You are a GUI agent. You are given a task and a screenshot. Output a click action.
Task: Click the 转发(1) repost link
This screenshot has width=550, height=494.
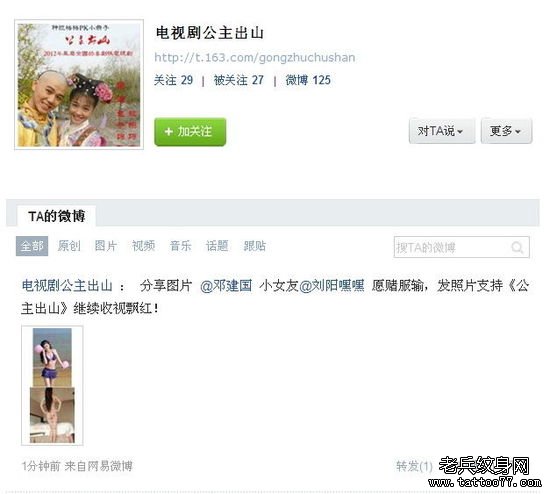414,466
